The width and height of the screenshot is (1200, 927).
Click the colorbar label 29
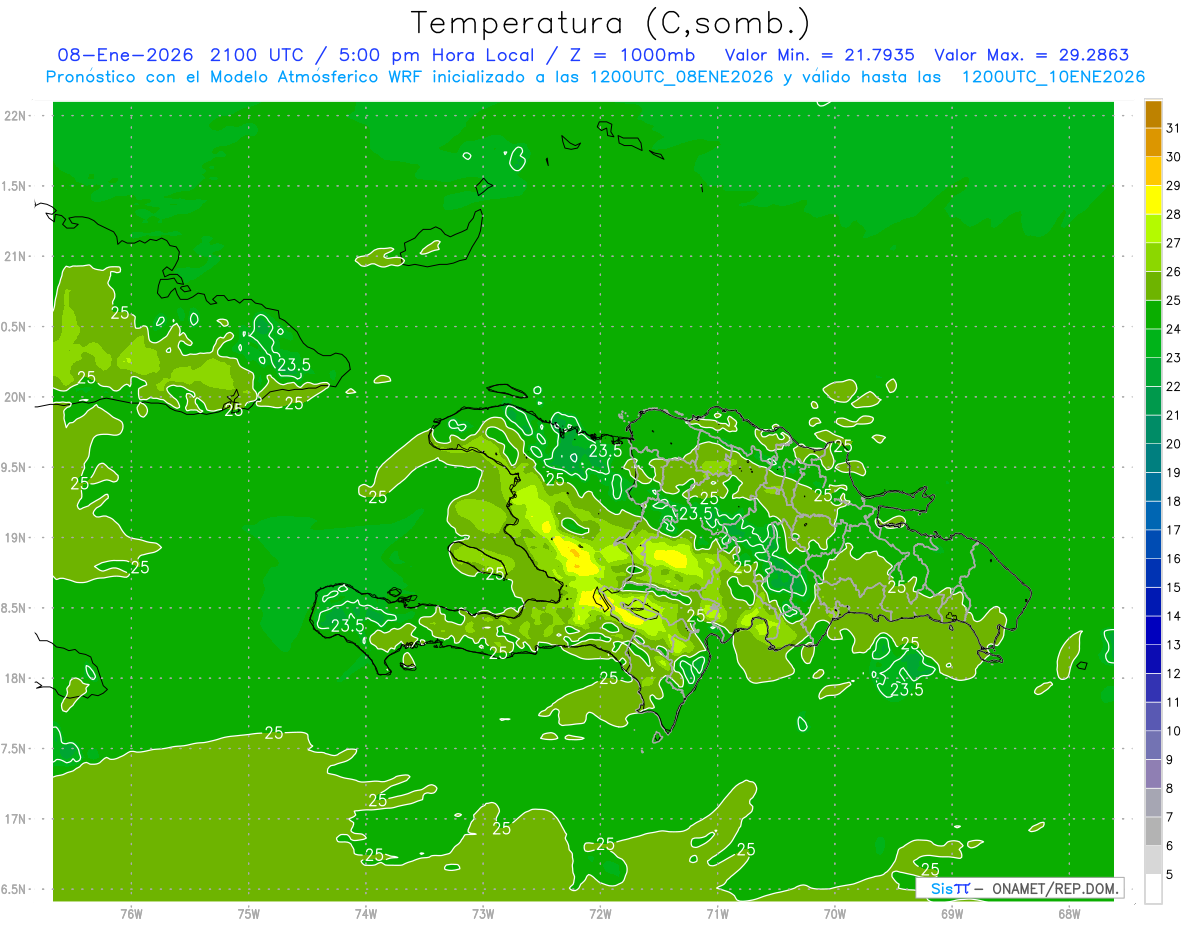pos(1173,185)
